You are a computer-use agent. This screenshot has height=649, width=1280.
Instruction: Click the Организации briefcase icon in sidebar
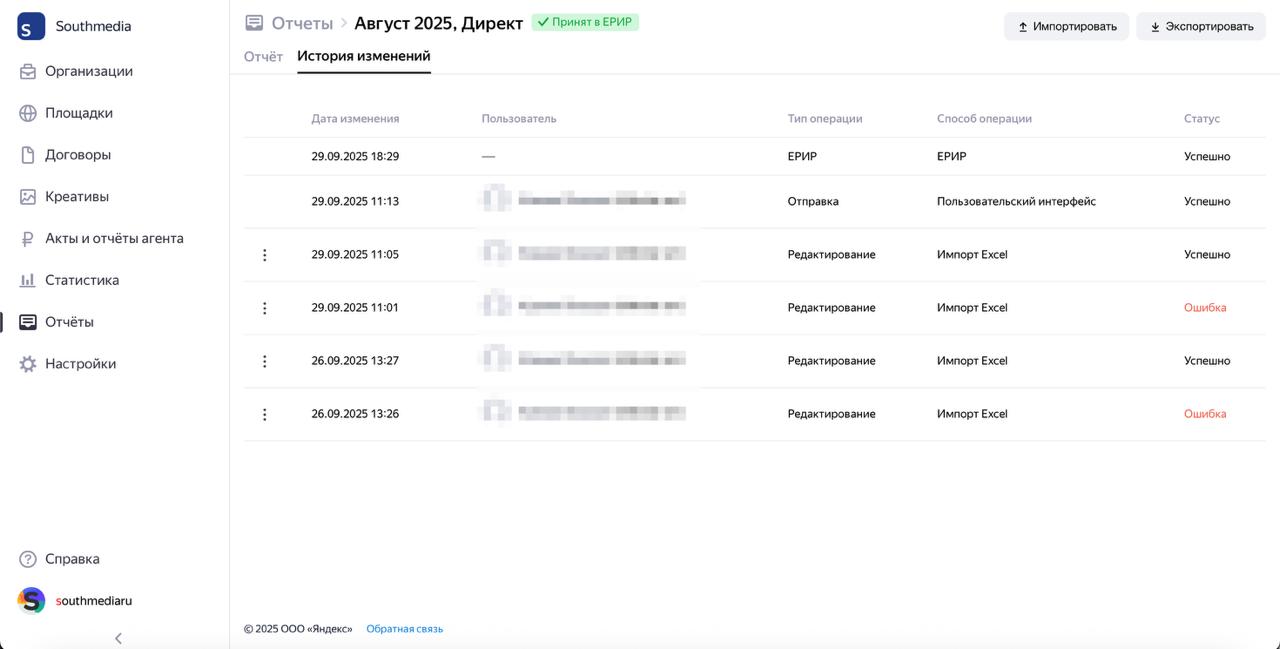(x=28, y=71)
